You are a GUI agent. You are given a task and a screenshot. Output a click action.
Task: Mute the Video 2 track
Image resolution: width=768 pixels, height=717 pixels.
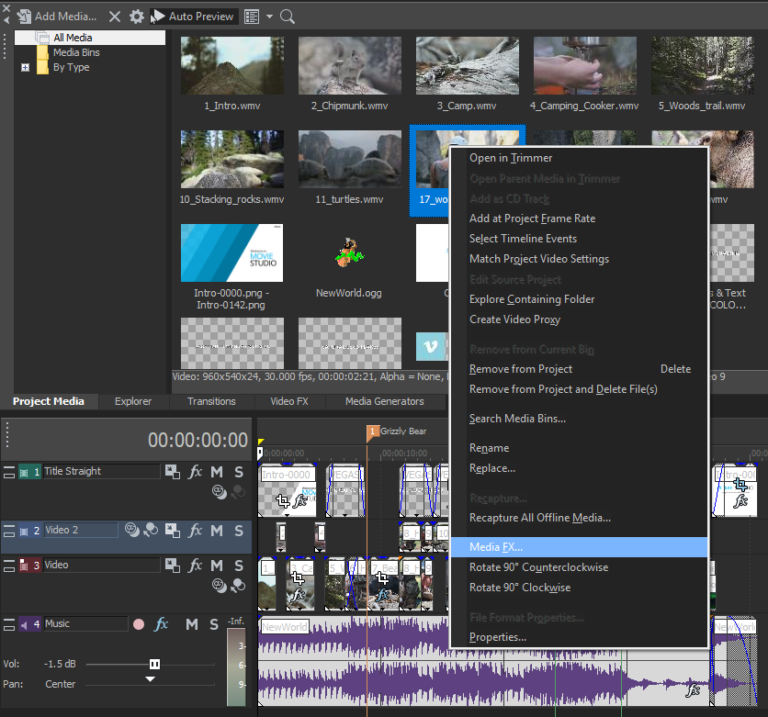(x=216, y=530)
